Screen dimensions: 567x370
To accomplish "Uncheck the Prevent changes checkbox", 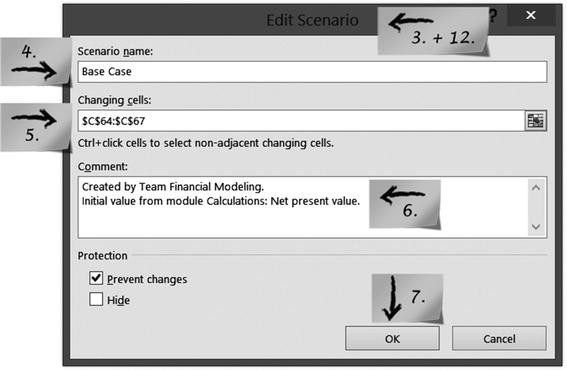I will coord(96,279).
